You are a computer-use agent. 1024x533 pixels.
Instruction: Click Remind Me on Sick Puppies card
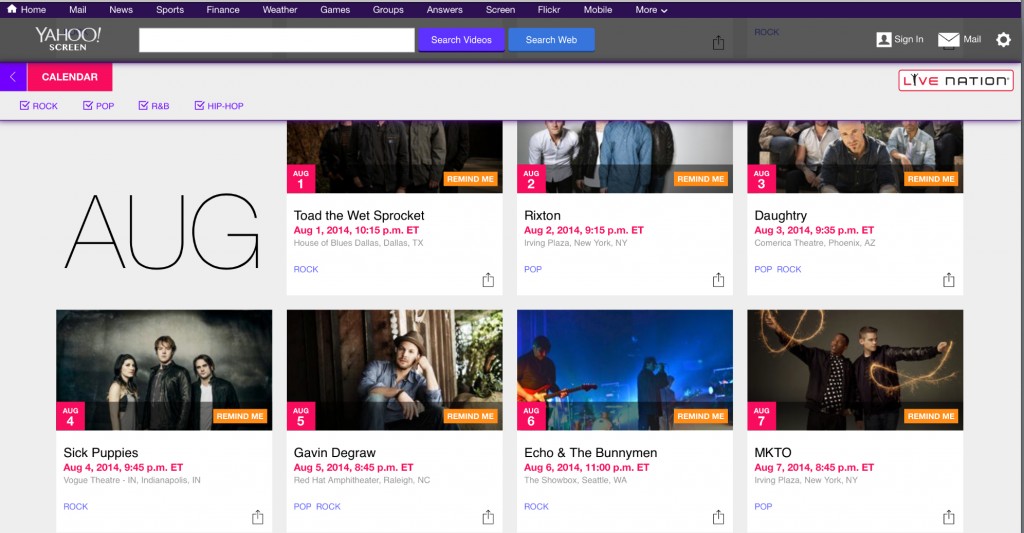(240, 416)
